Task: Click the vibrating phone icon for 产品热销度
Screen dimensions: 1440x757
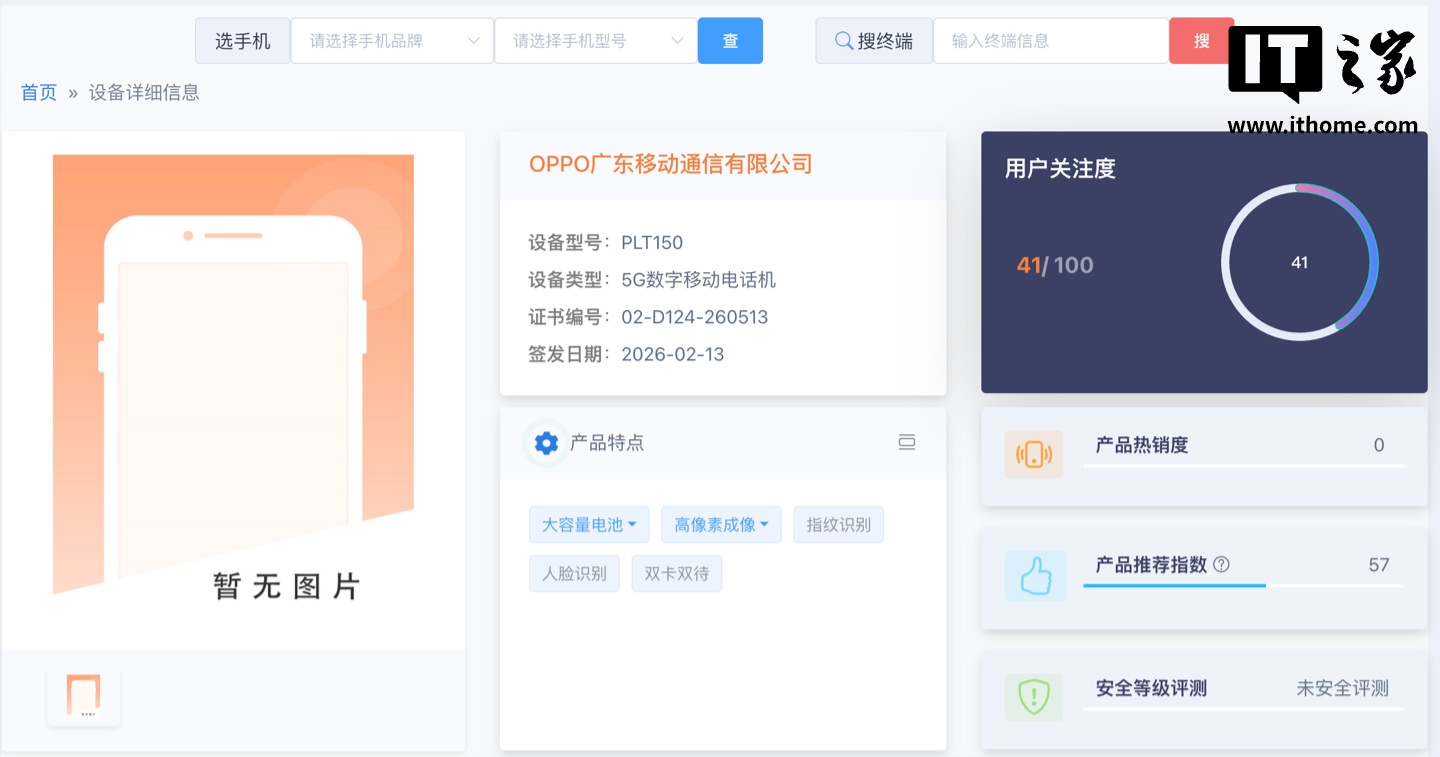Action: [1034, 455]
